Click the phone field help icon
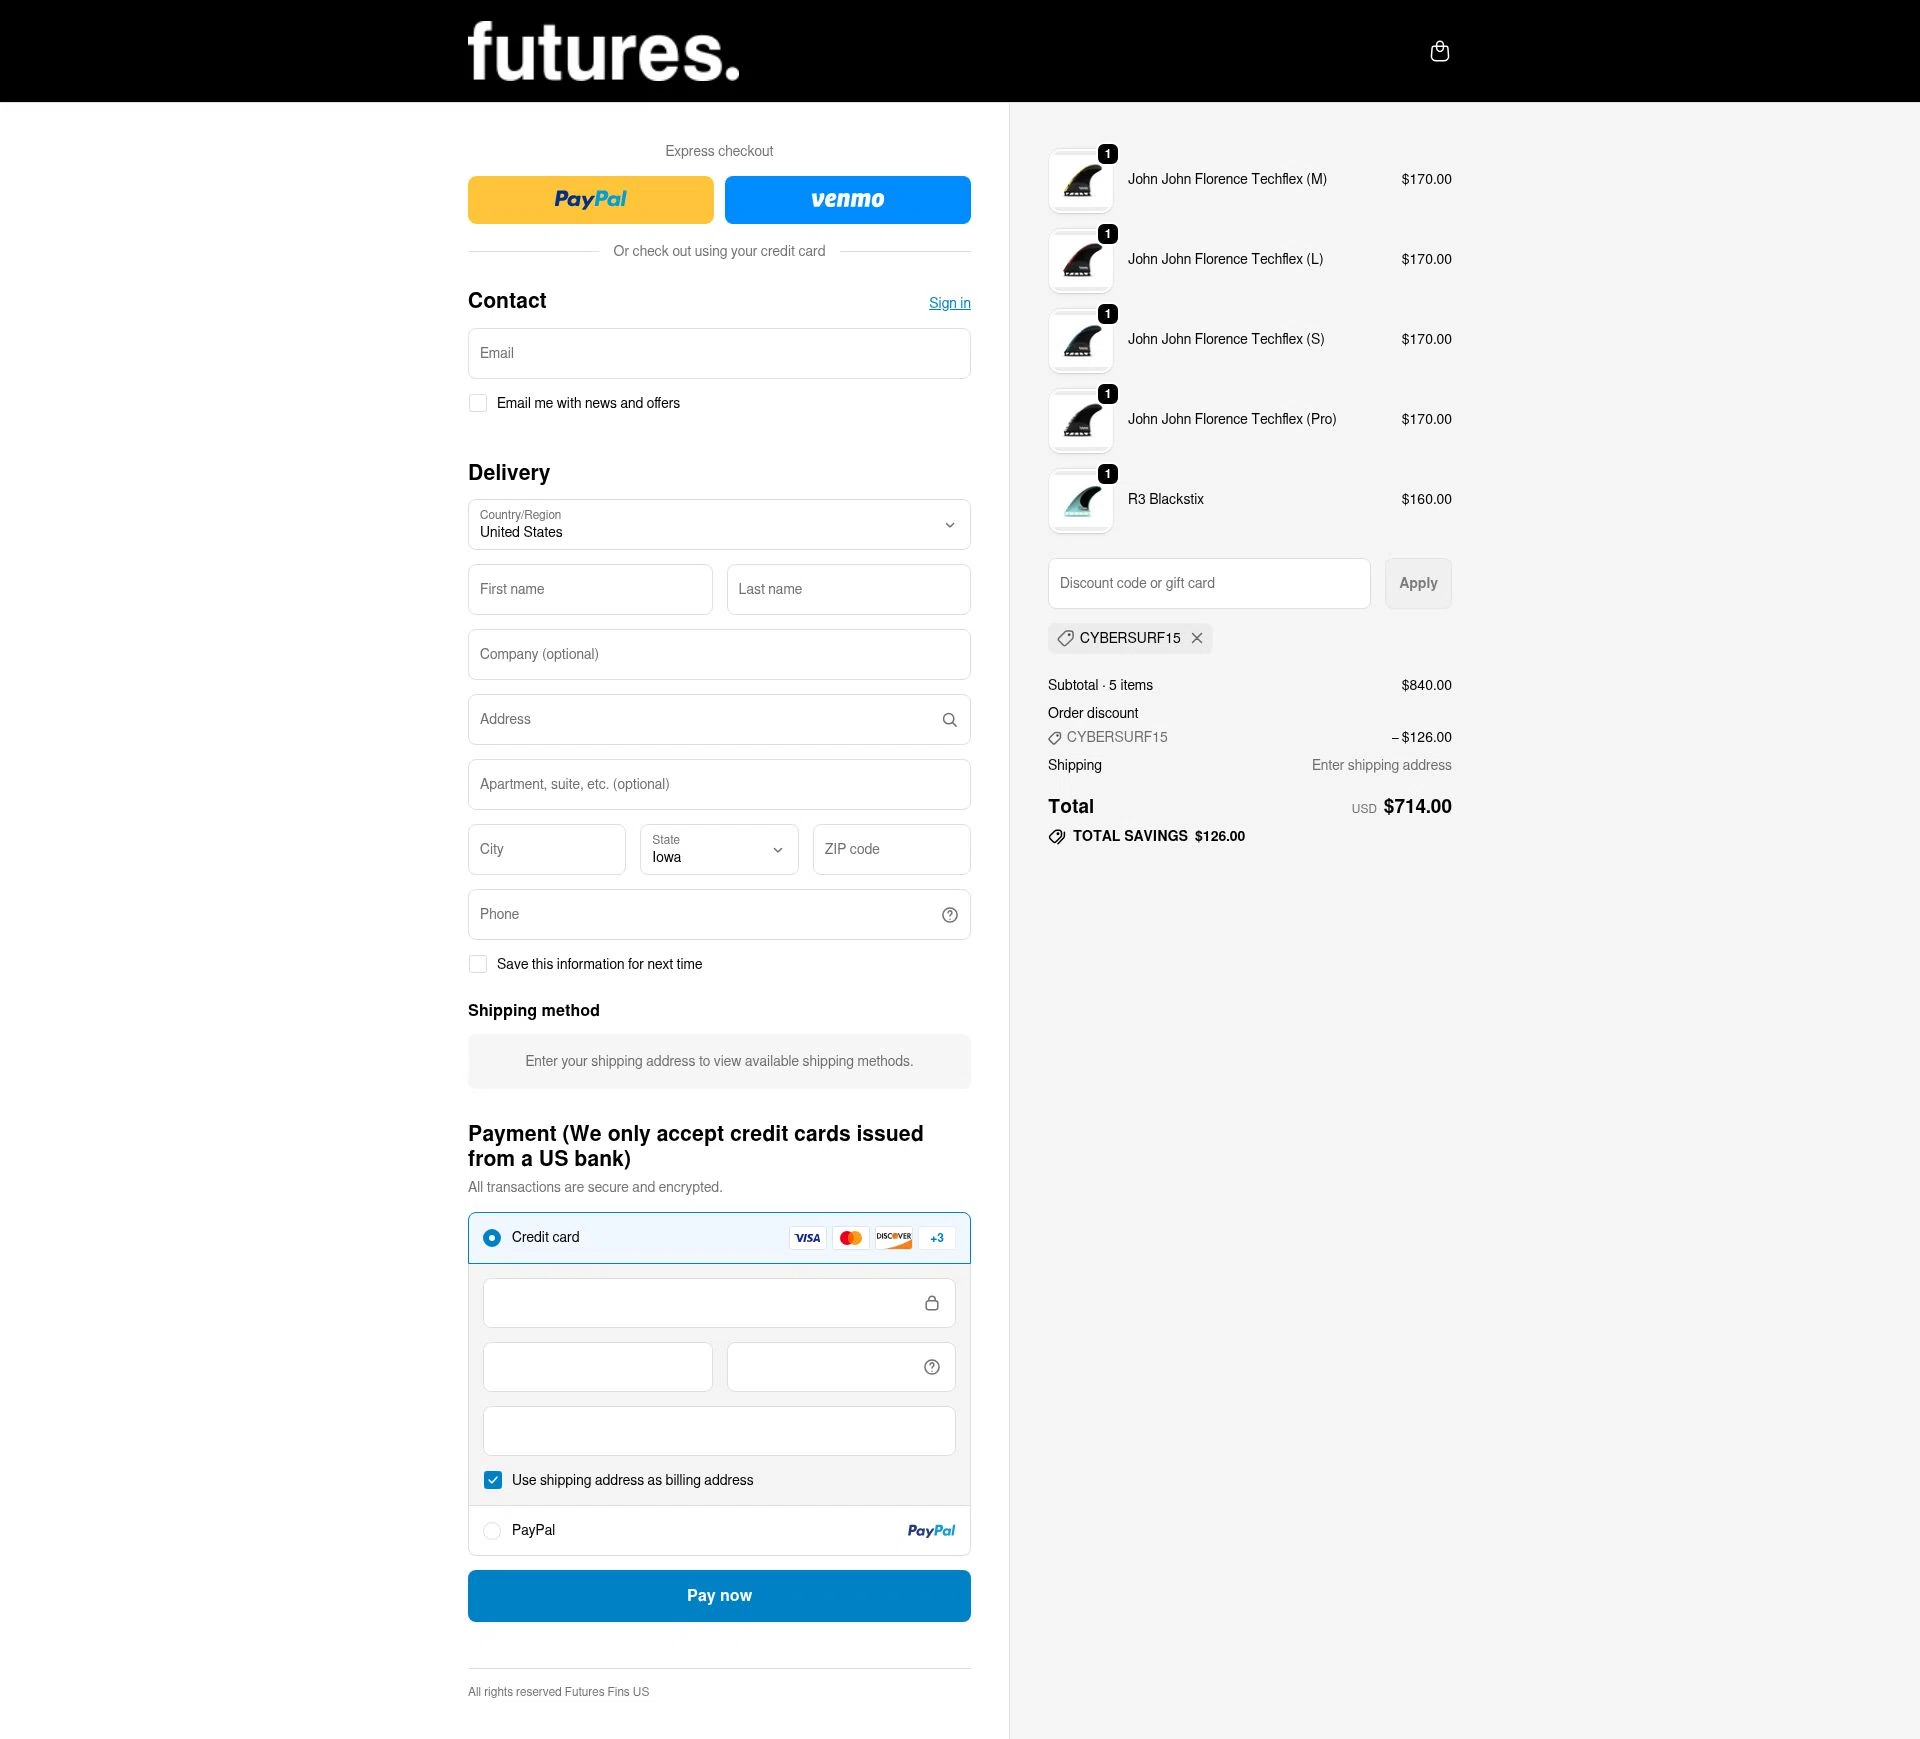1920x1739 pixels. [949, 915]
